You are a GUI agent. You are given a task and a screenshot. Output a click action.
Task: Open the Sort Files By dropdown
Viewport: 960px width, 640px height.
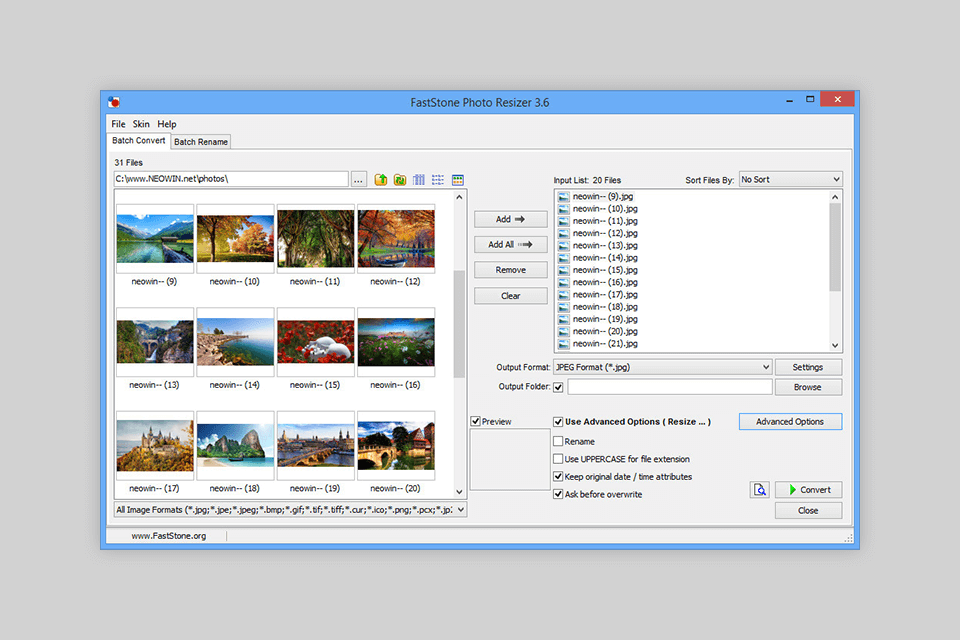point(790,179)
